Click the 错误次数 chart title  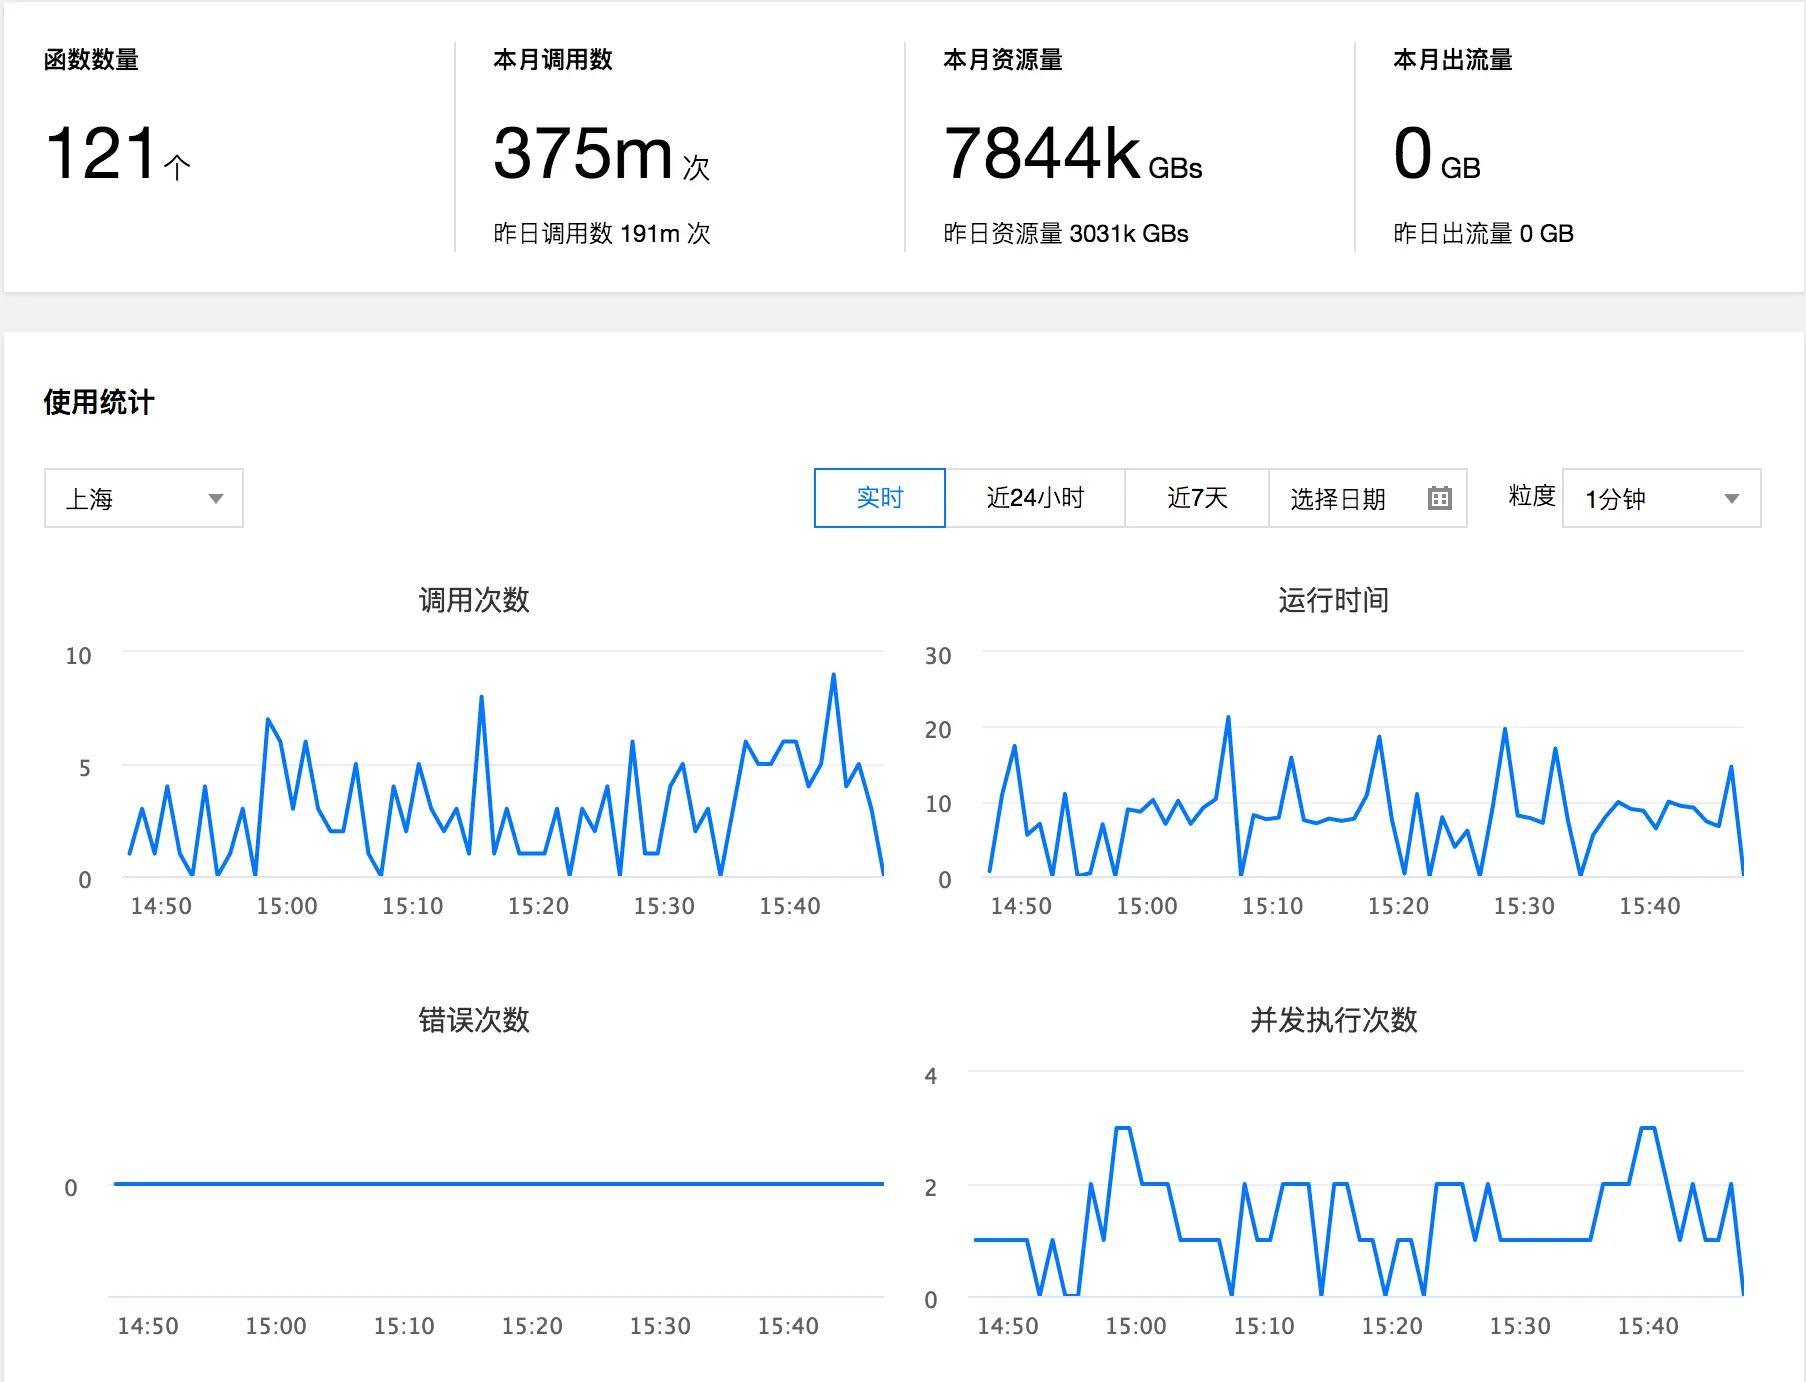point(474,1020)
